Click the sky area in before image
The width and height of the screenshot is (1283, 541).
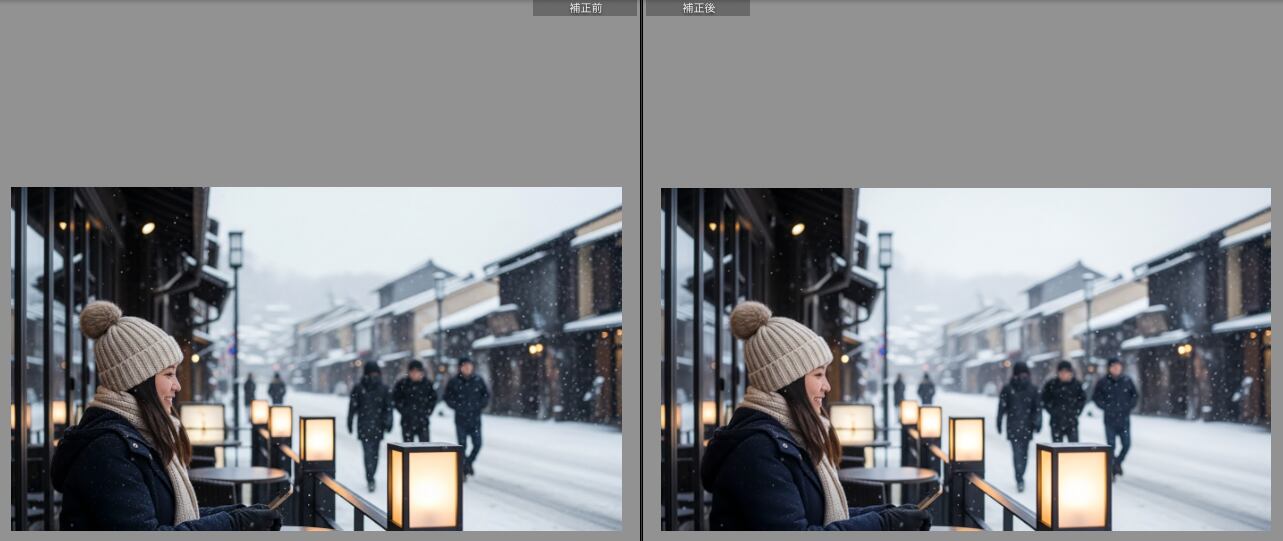(x=400, y=225)
